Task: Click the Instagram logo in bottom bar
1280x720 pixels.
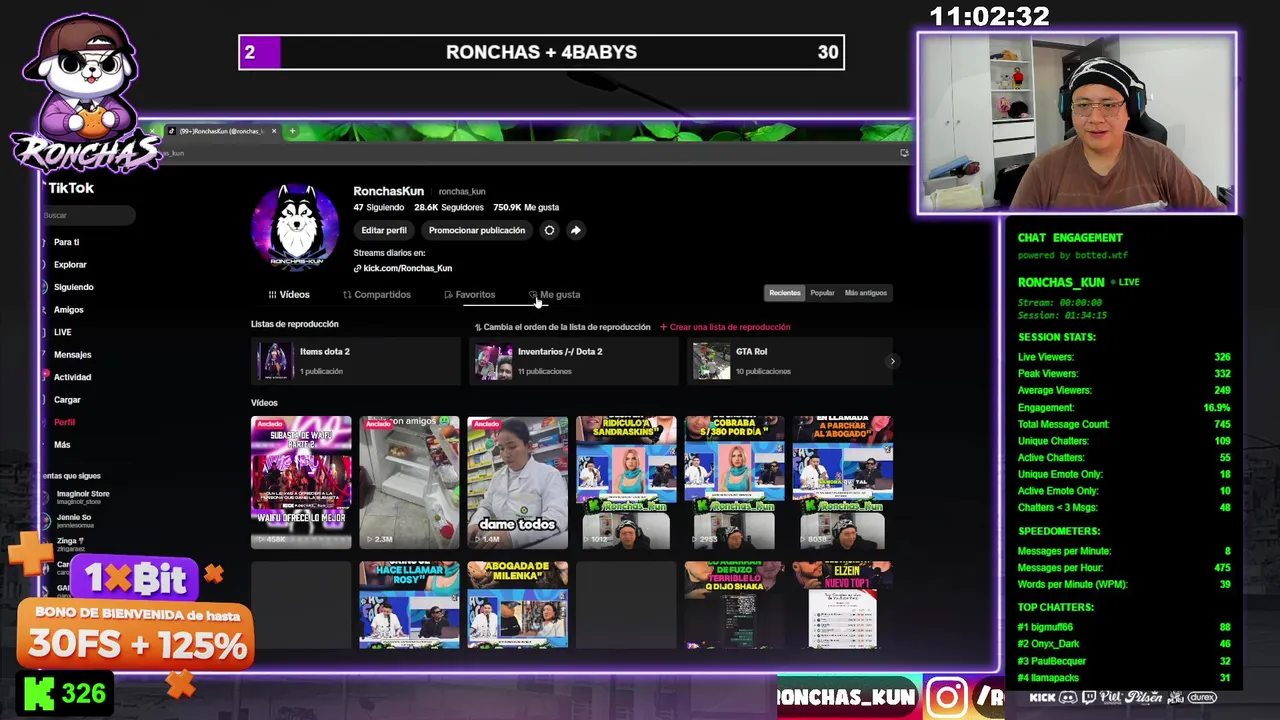Action: (x=947, y=697)
